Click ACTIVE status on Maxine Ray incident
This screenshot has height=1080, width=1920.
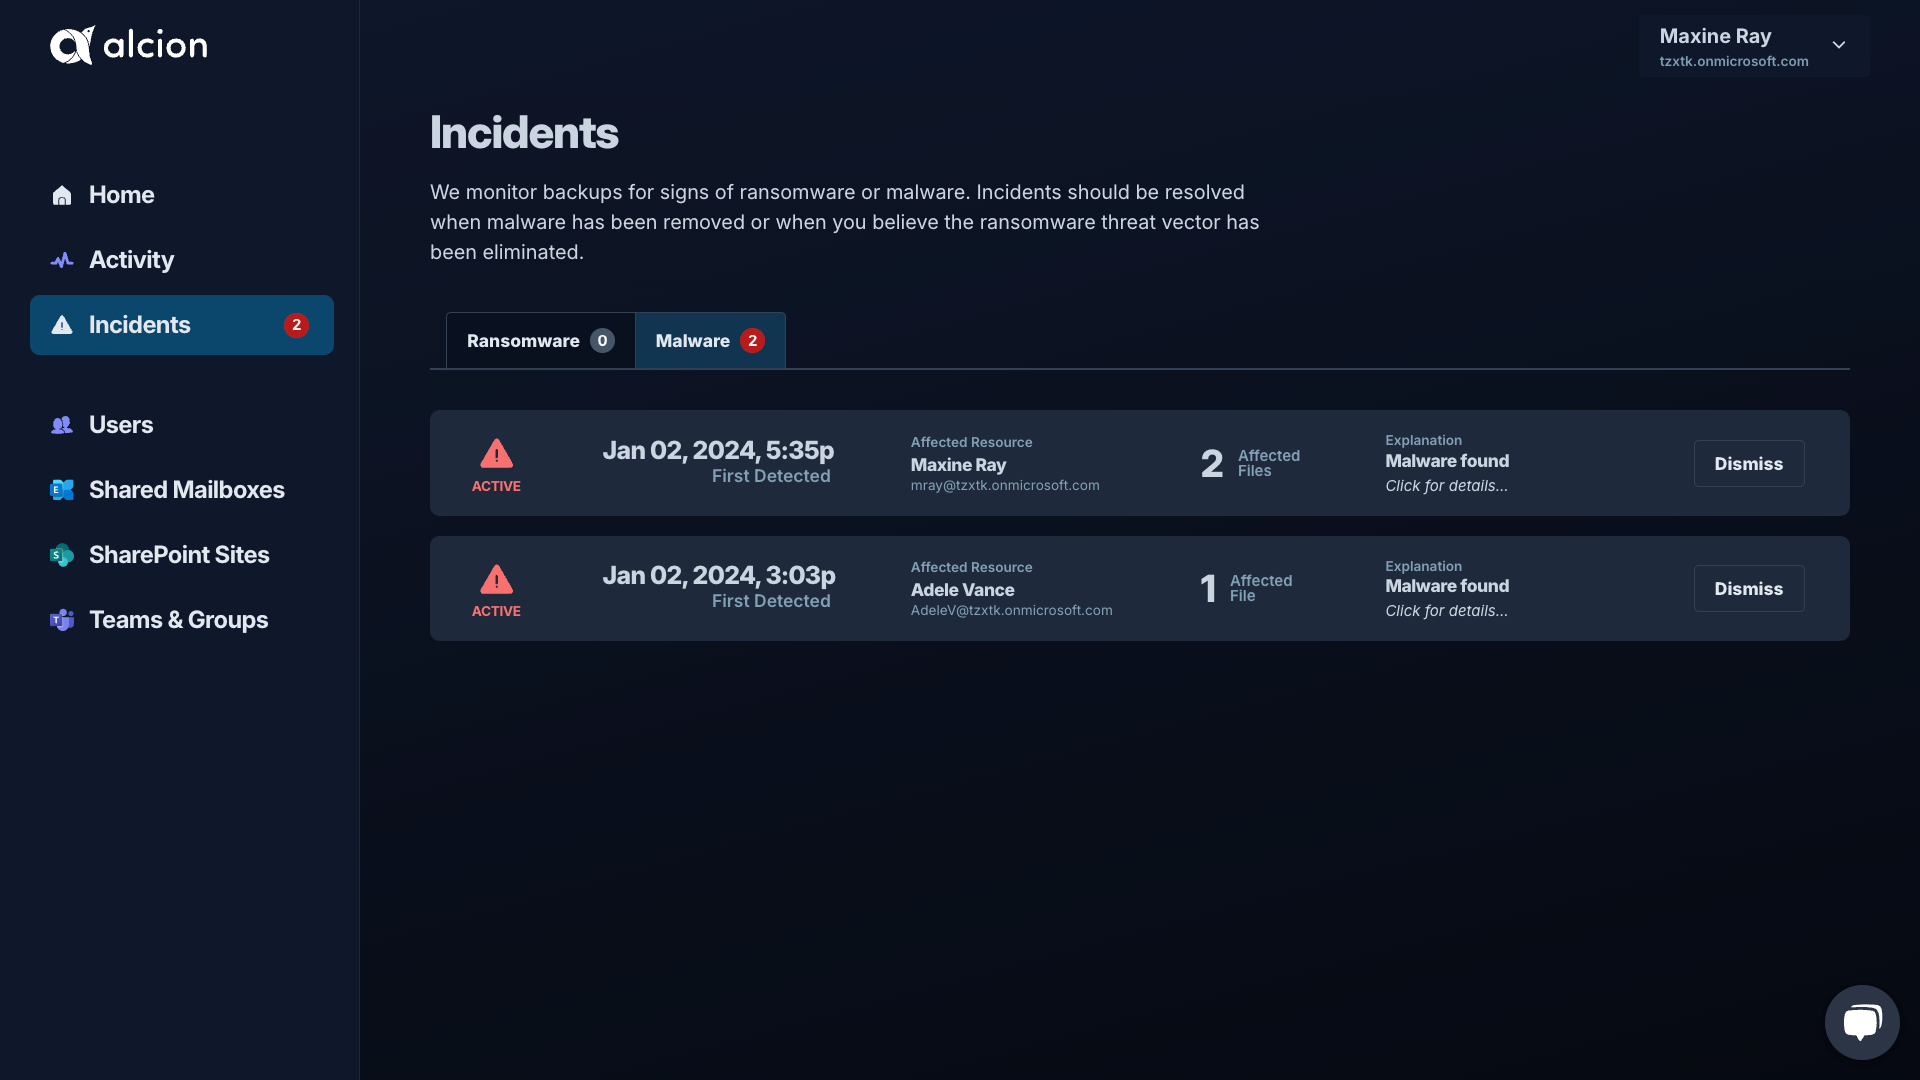(x=496, y=486)
